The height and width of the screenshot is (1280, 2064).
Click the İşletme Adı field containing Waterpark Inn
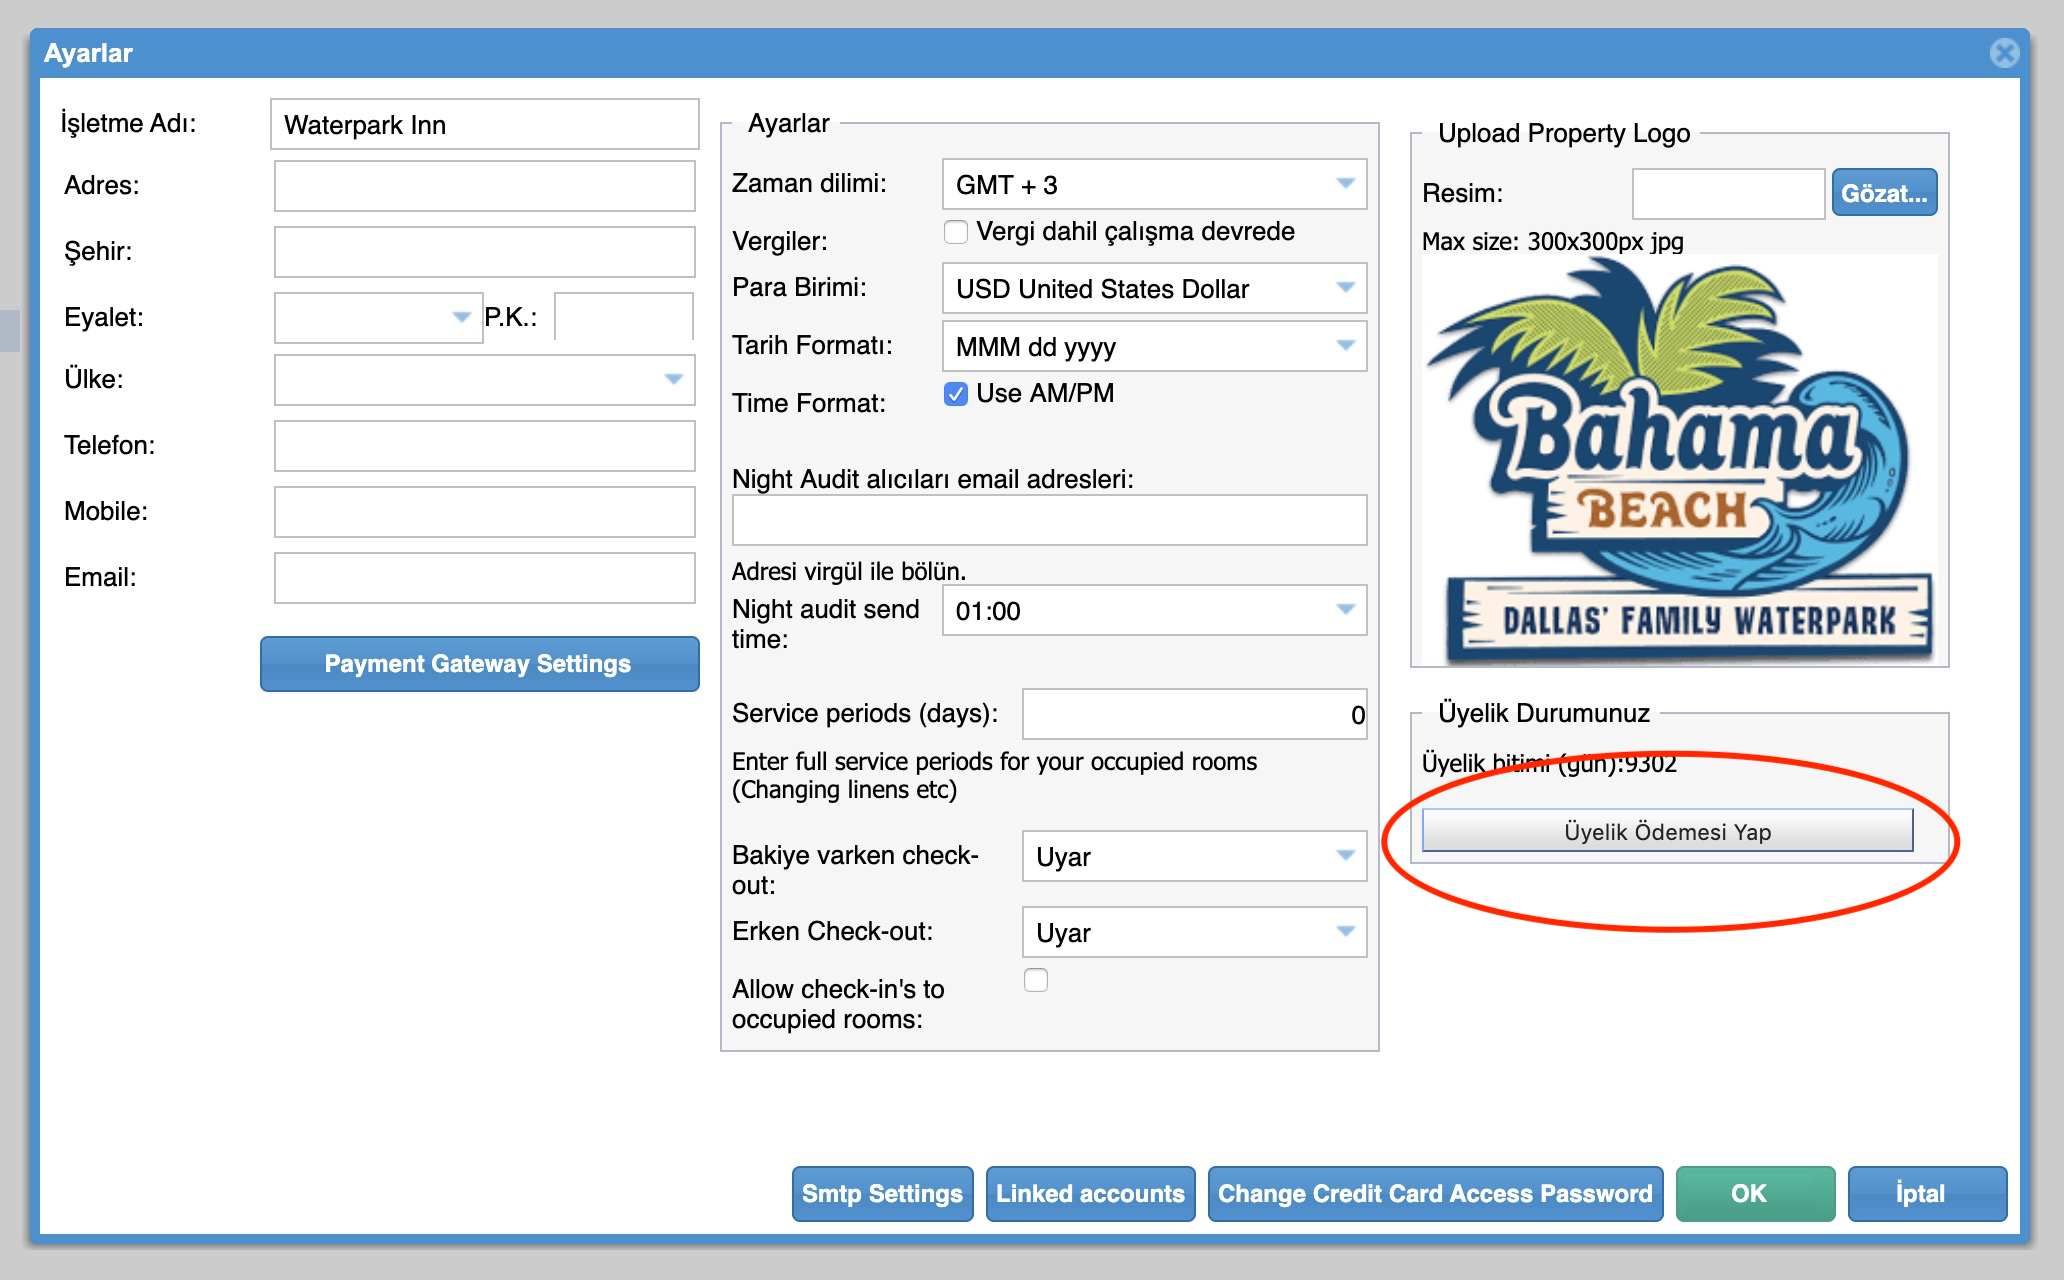pos(484,124)
